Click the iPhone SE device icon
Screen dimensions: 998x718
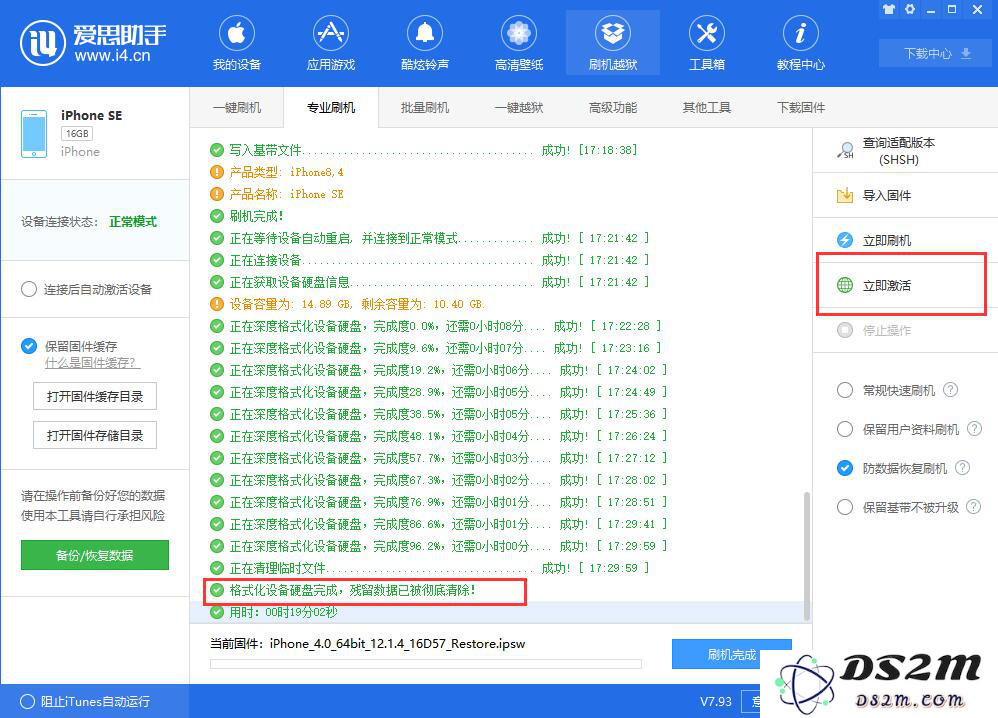pos(34,134)
